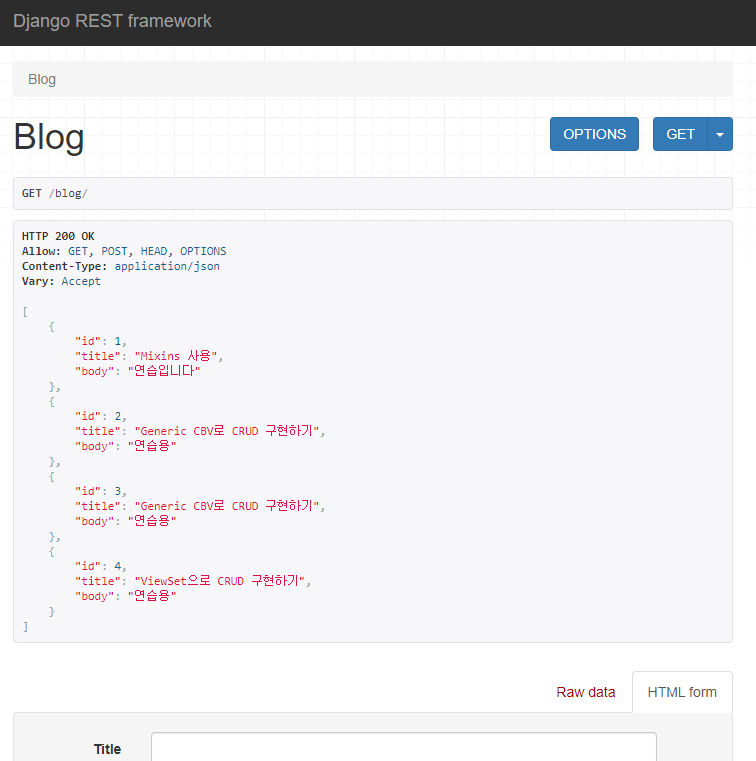Focus the Title input field
The height and width of the screenshot is (761, 756).
click(x=404, y=747)
